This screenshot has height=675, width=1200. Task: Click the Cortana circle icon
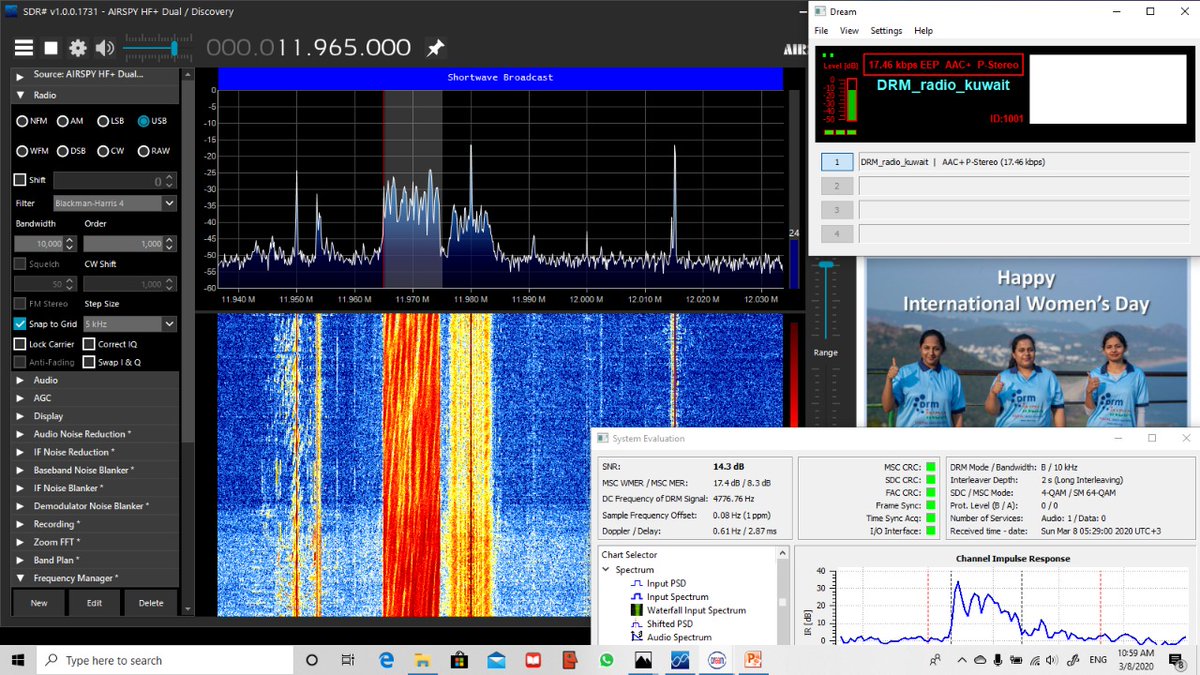click(312, 660)
